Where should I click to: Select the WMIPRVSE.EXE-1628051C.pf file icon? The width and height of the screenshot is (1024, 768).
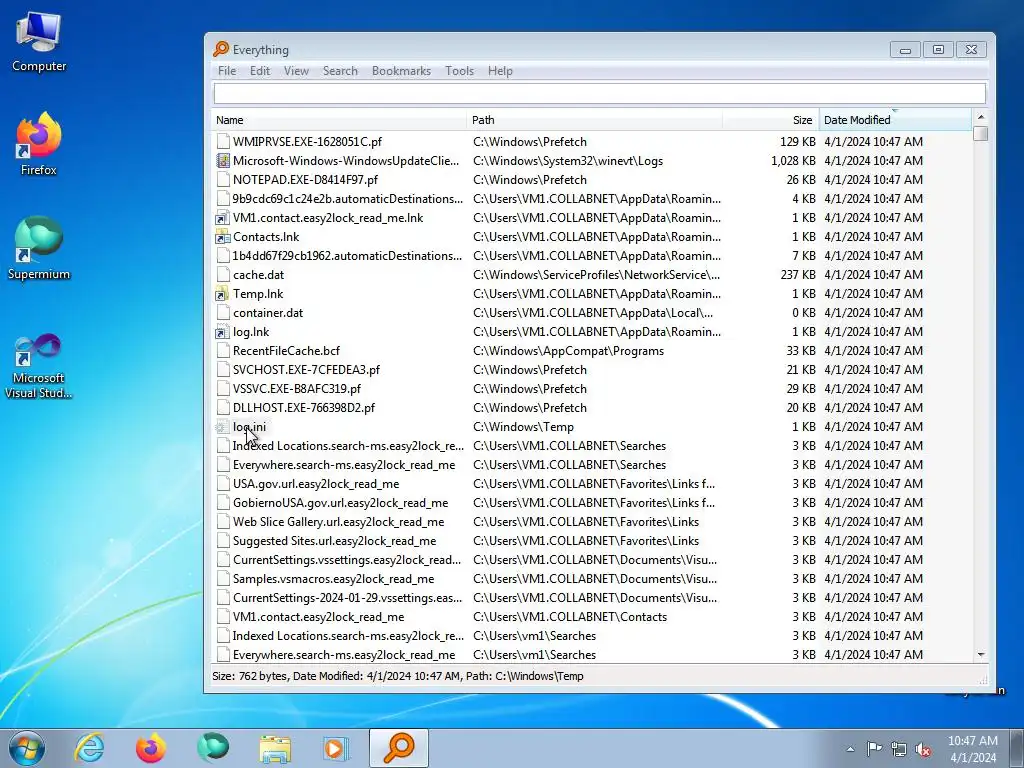tap(223, 142)
